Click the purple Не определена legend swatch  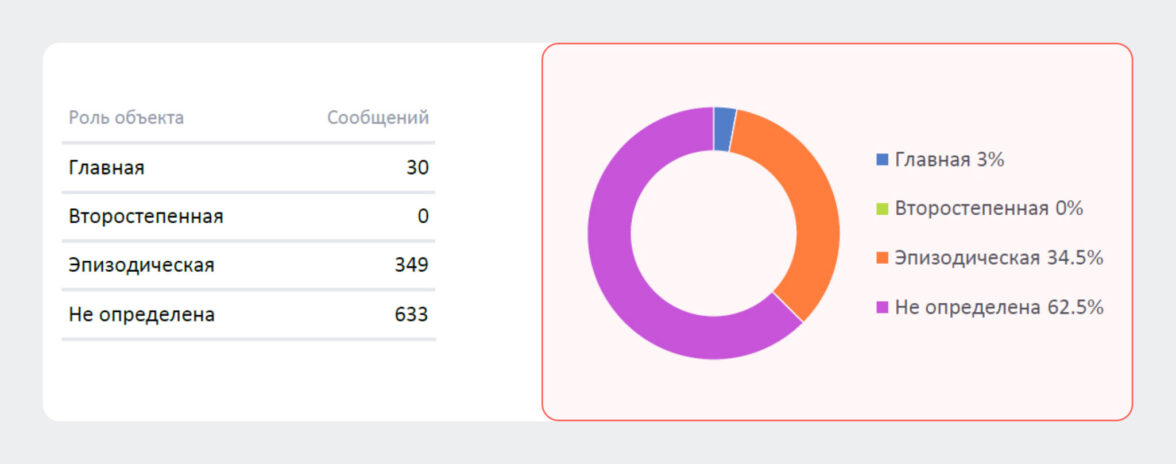click(881, 308)
